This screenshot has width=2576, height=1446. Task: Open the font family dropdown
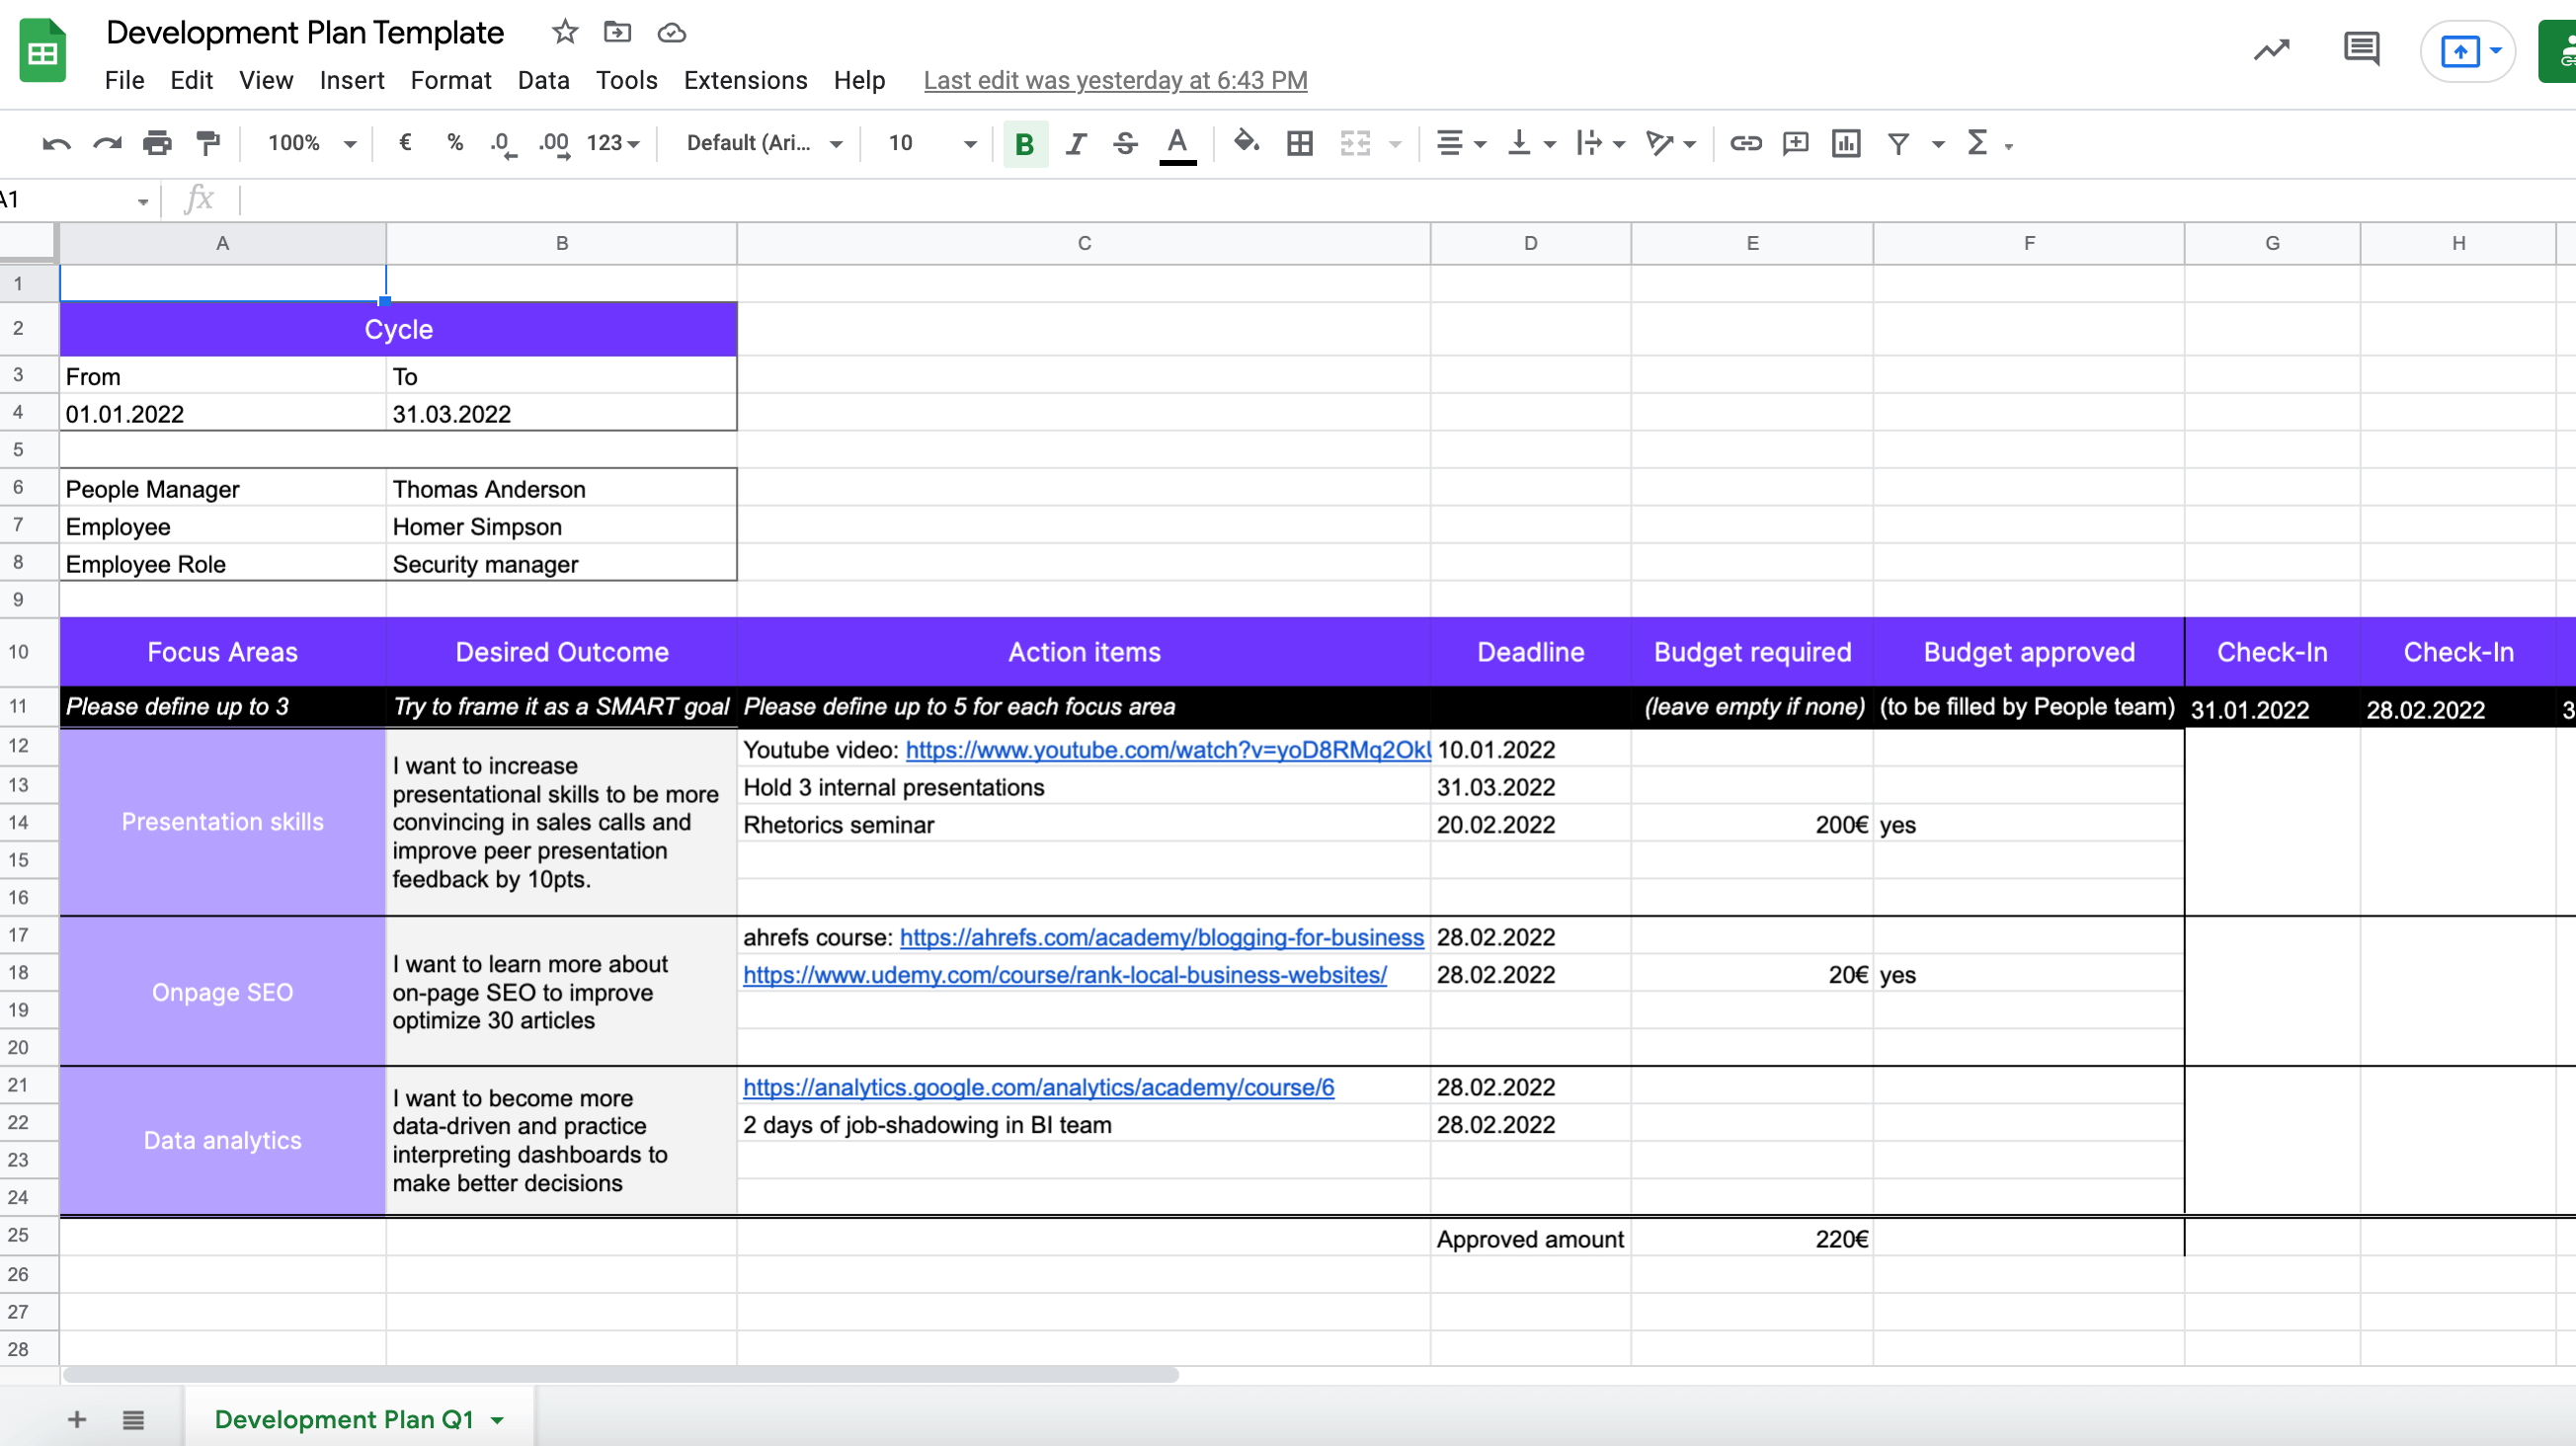[x=764, y=144]
